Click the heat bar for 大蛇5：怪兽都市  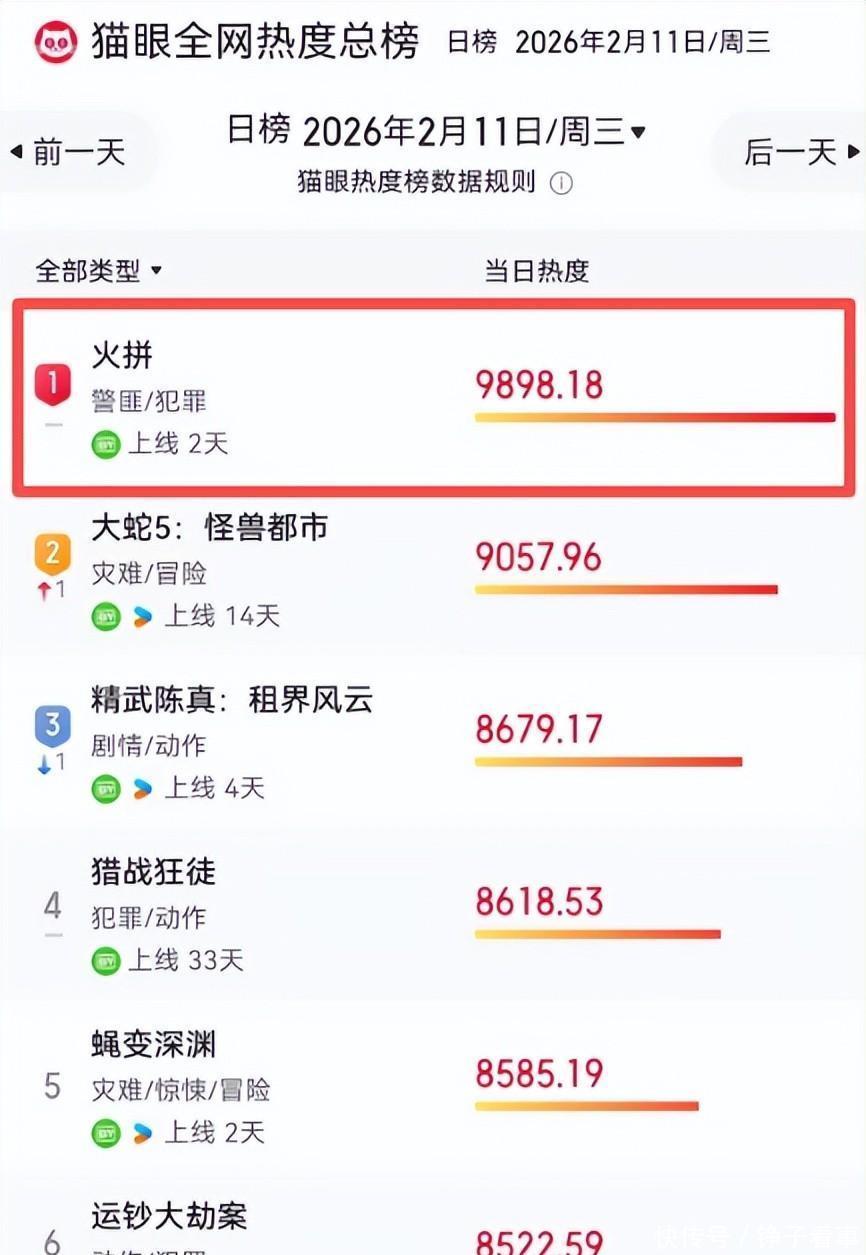tap(626, 590)
